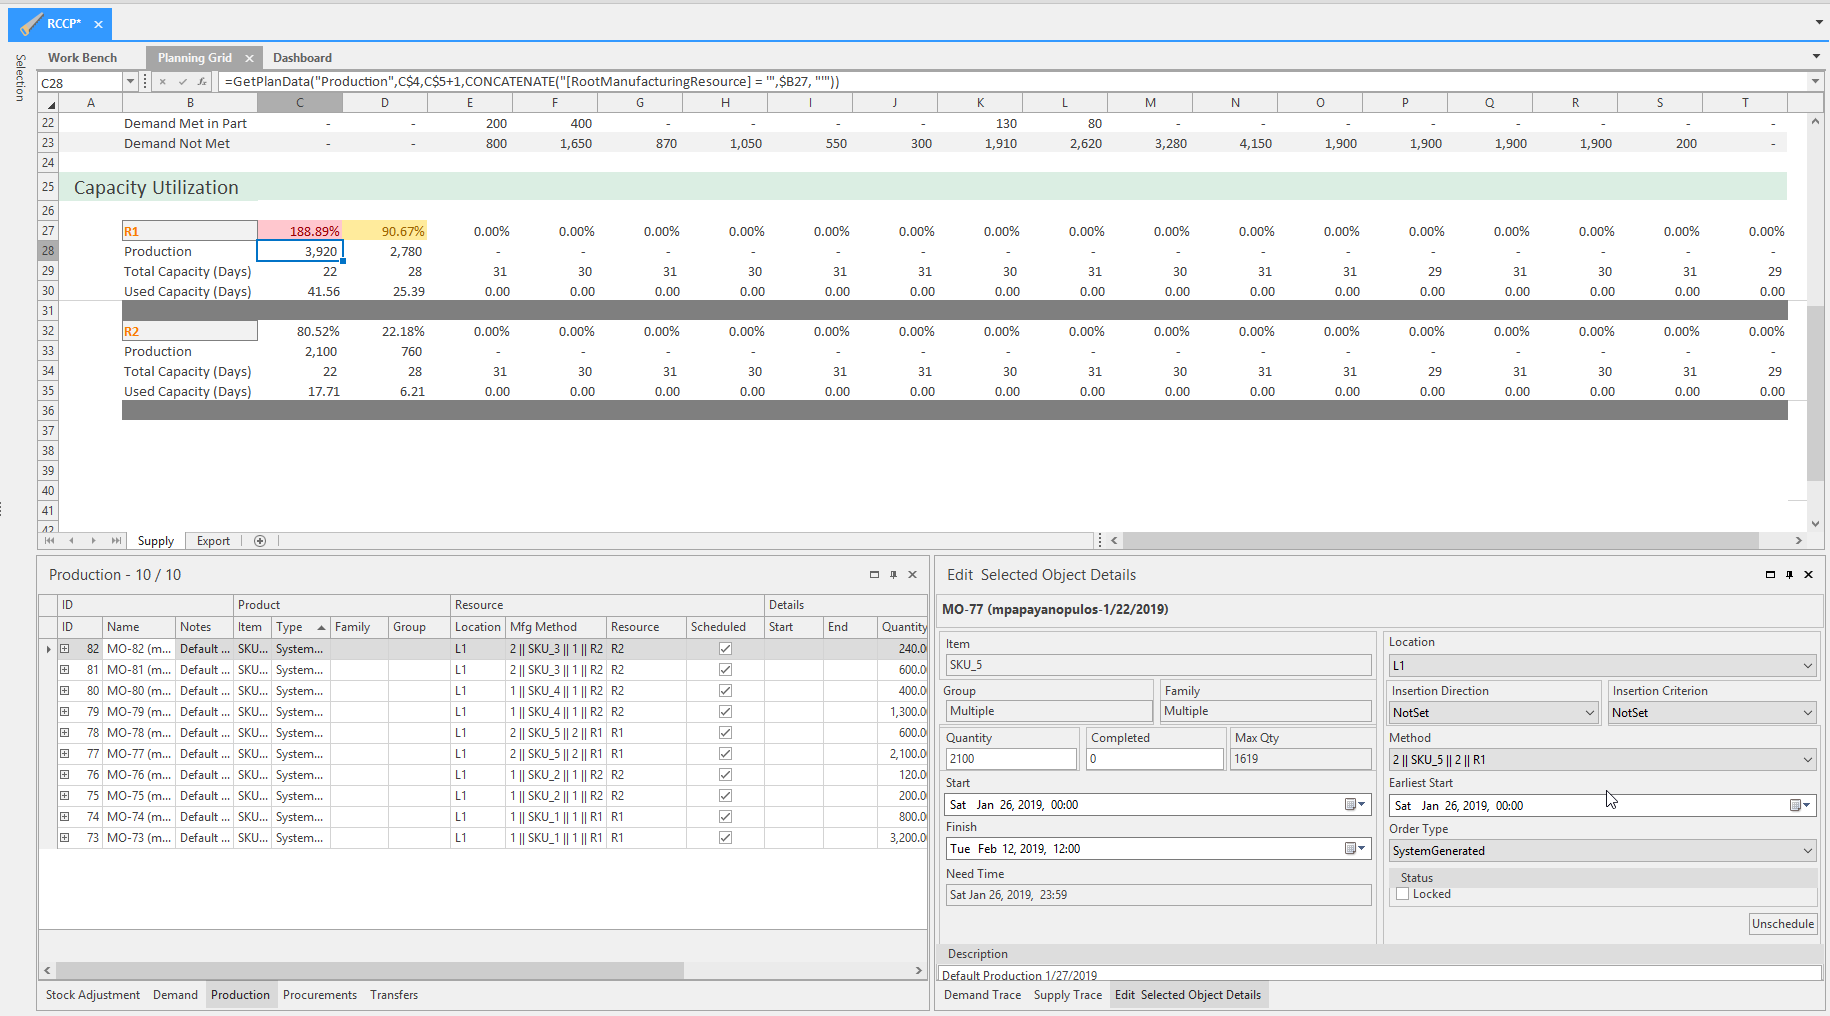
Task: Click the Production table horizontal scrollbar
Action: 370,971
